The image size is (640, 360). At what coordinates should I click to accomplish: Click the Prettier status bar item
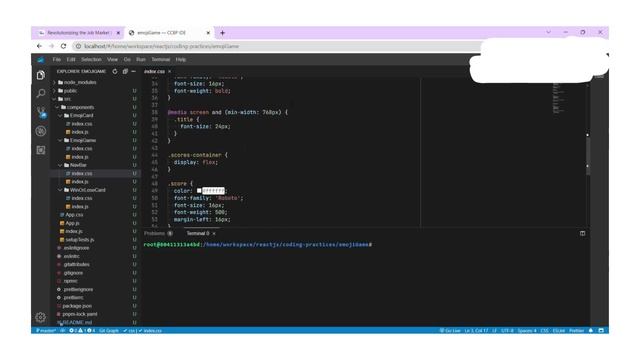[577, 331]
